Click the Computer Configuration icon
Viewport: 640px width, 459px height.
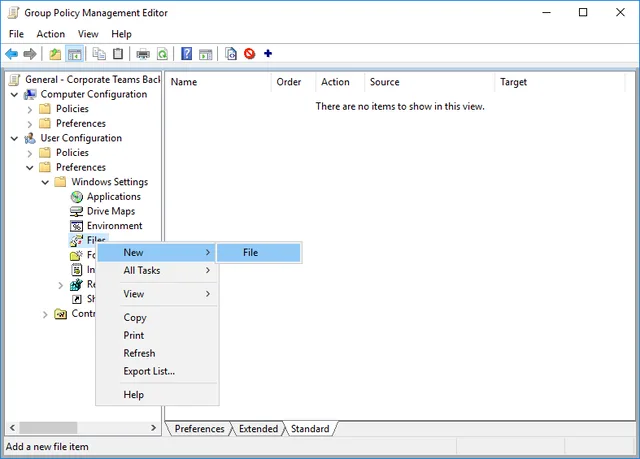pyautogui.click(x=30, y=95)
